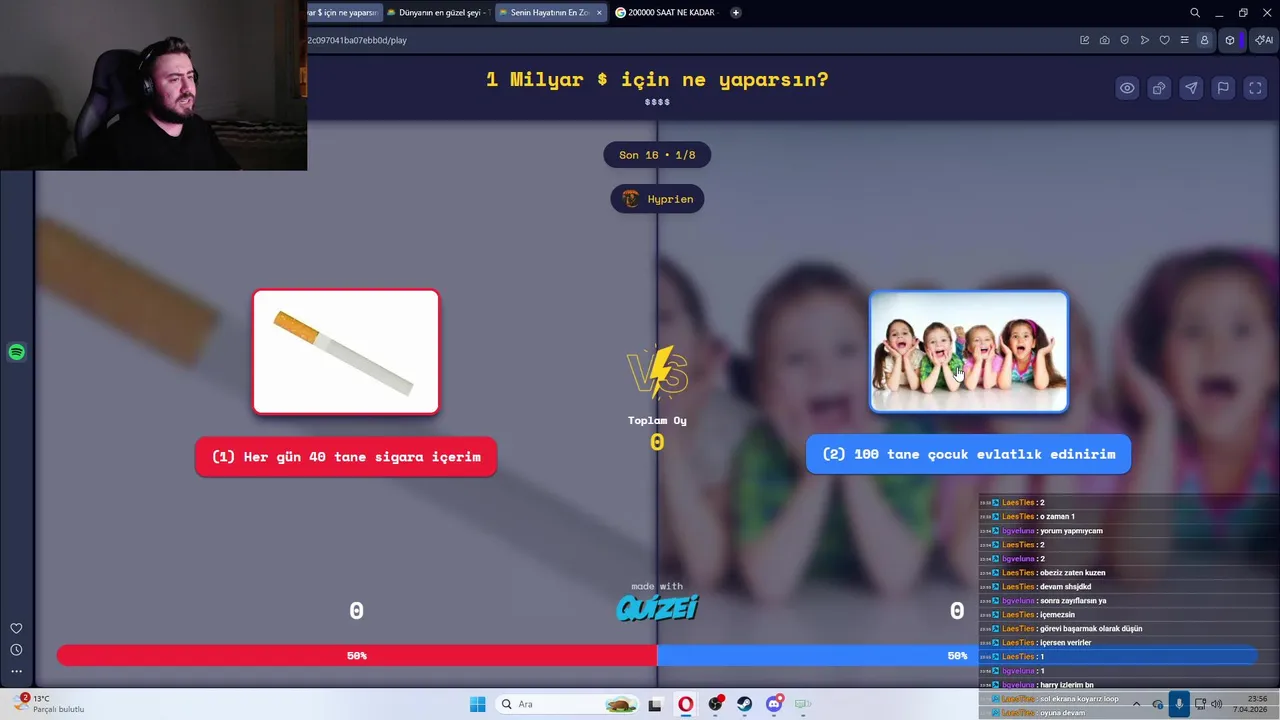Screen dimensions: 1280x720
Task: Click the red 50% vote bar
Action: [357, 655]
